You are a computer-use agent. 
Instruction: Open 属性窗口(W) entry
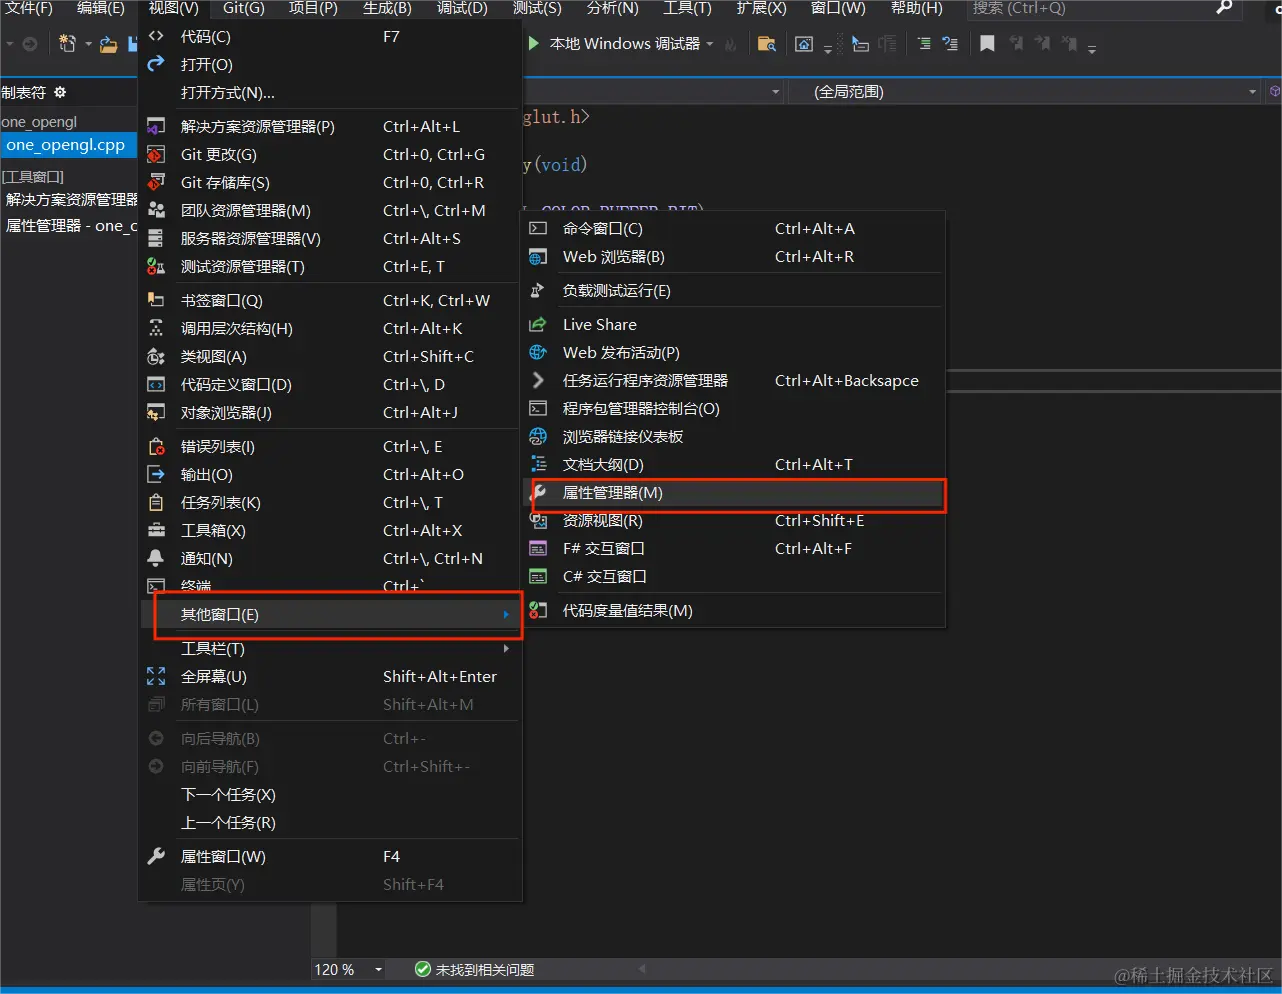tap(331, 857)
